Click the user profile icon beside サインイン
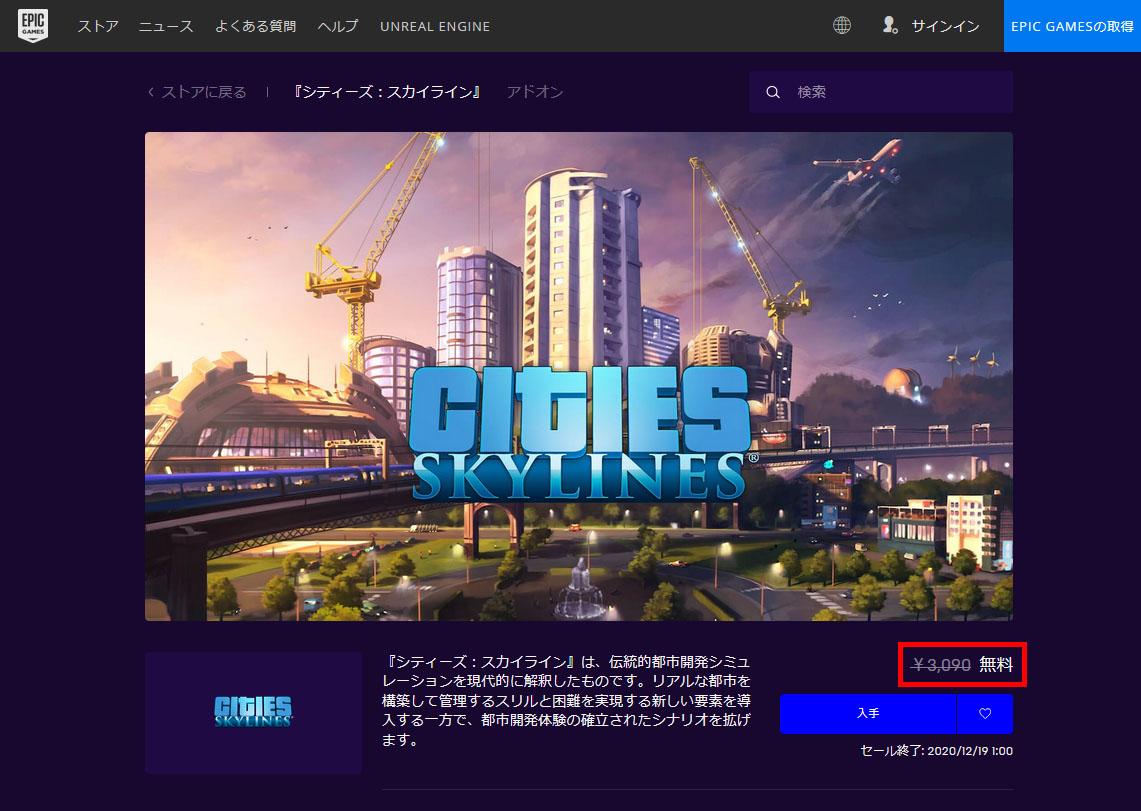Viewport: 1141px width, 811px height. point(889,25)
